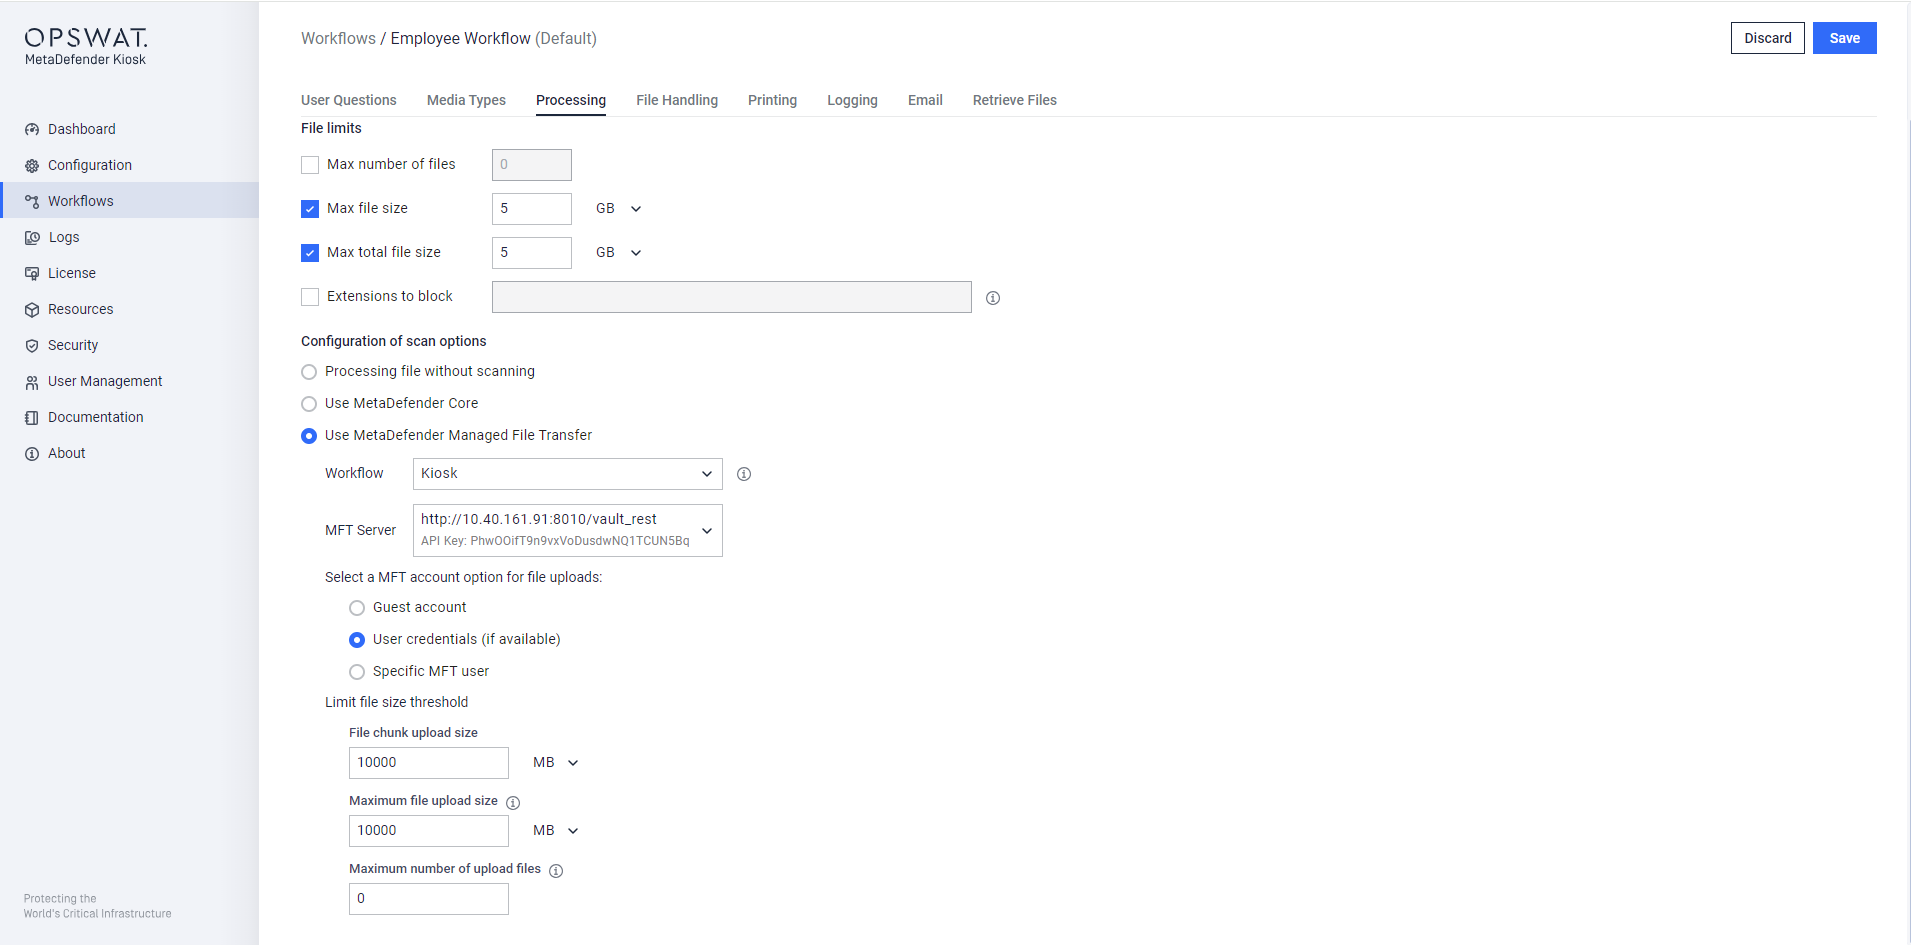Click the File chunk upload size field
Image resolution: width=1911 pixels, height=945 pixels.
[x=429, y=763]
